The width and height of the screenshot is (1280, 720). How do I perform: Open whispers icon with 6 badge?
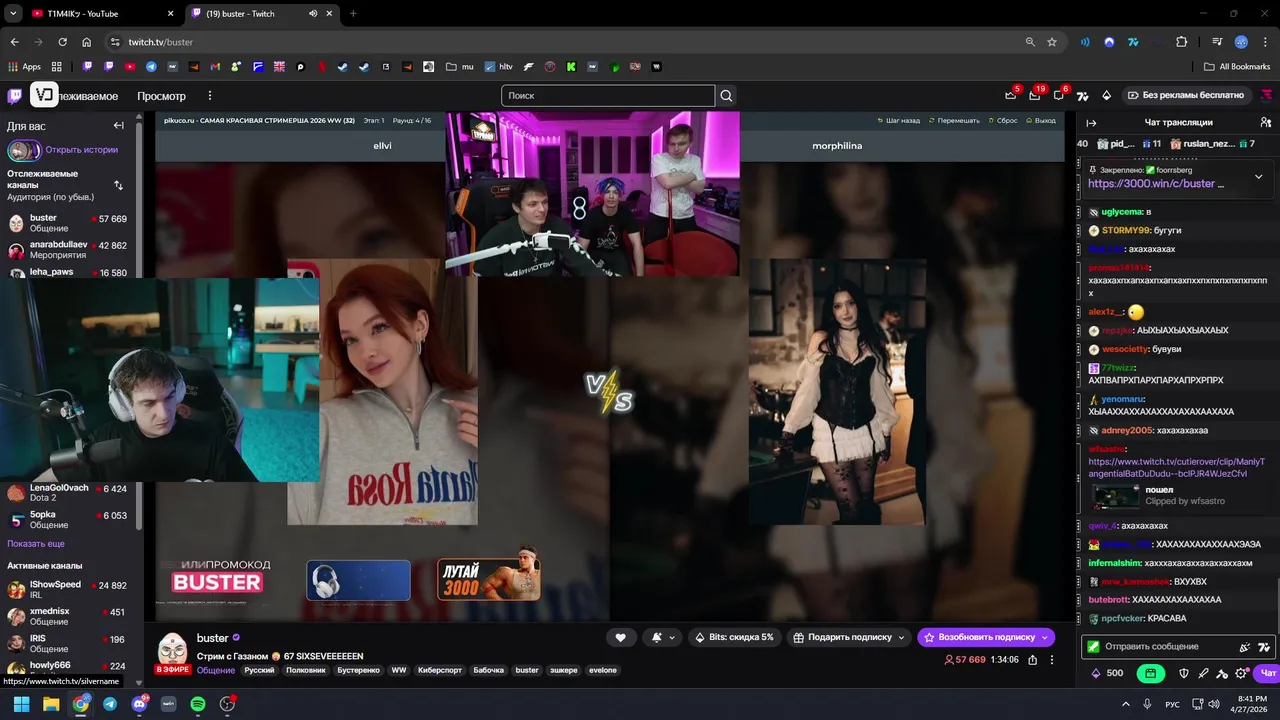(1058, 95)
